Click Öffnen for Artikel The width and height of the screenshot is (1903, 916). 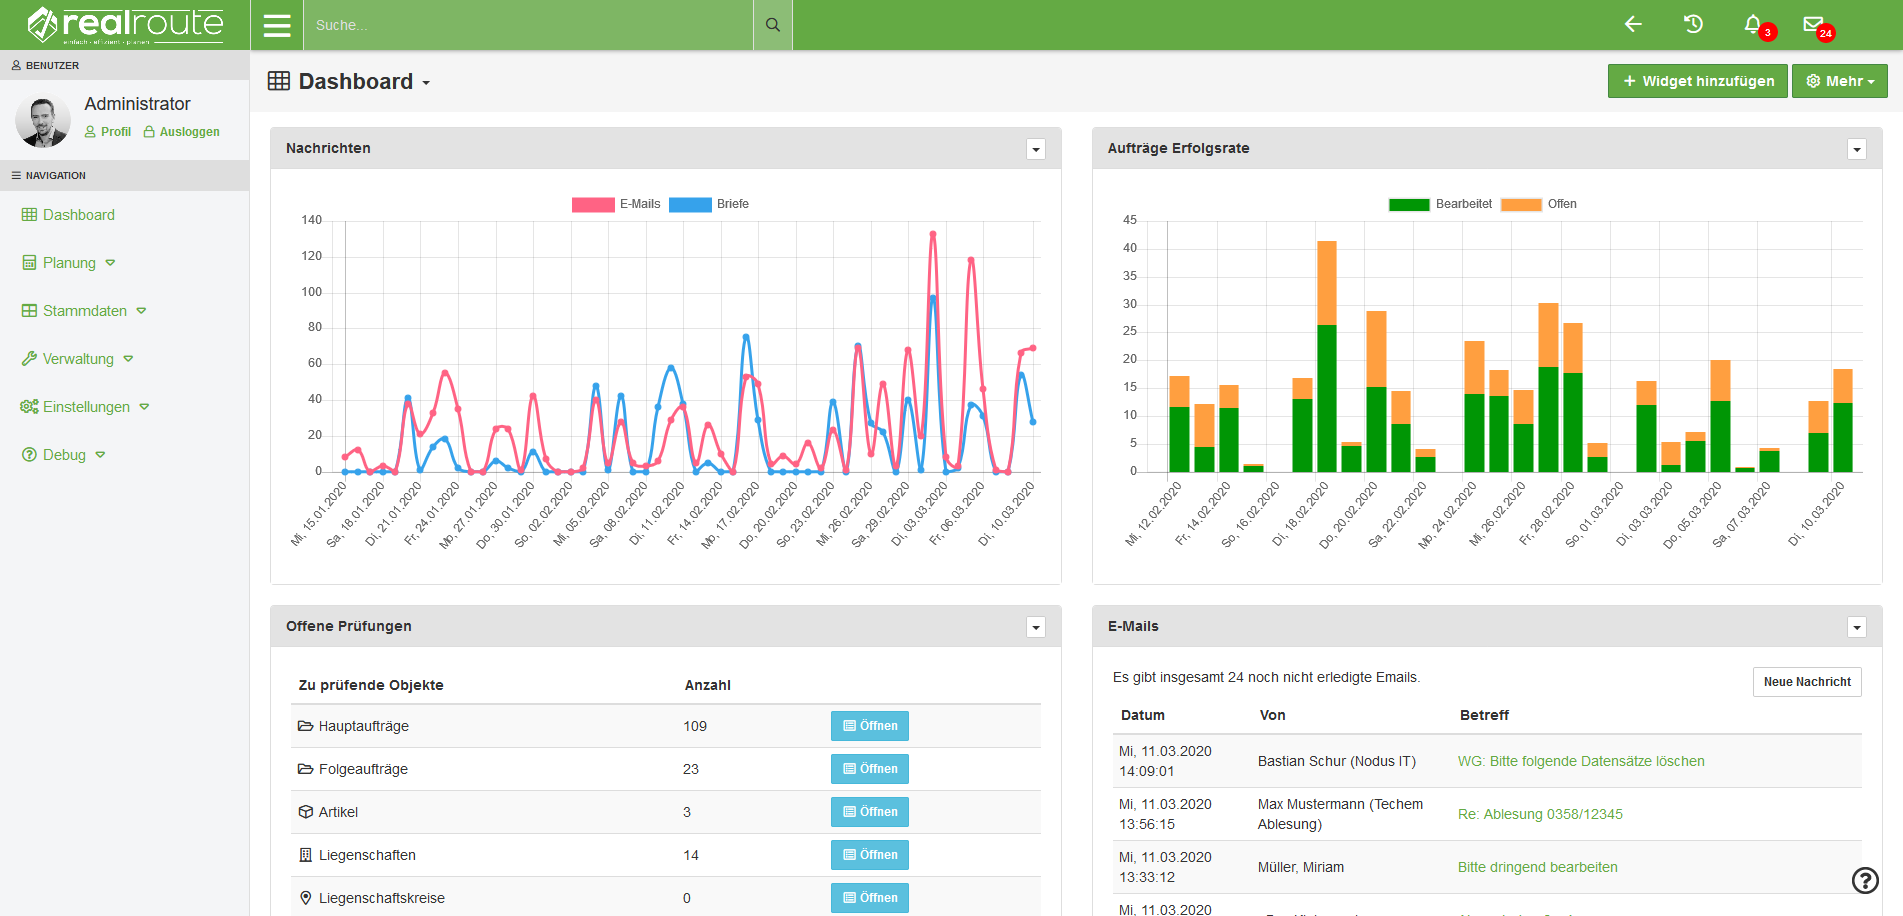(870, 812)
